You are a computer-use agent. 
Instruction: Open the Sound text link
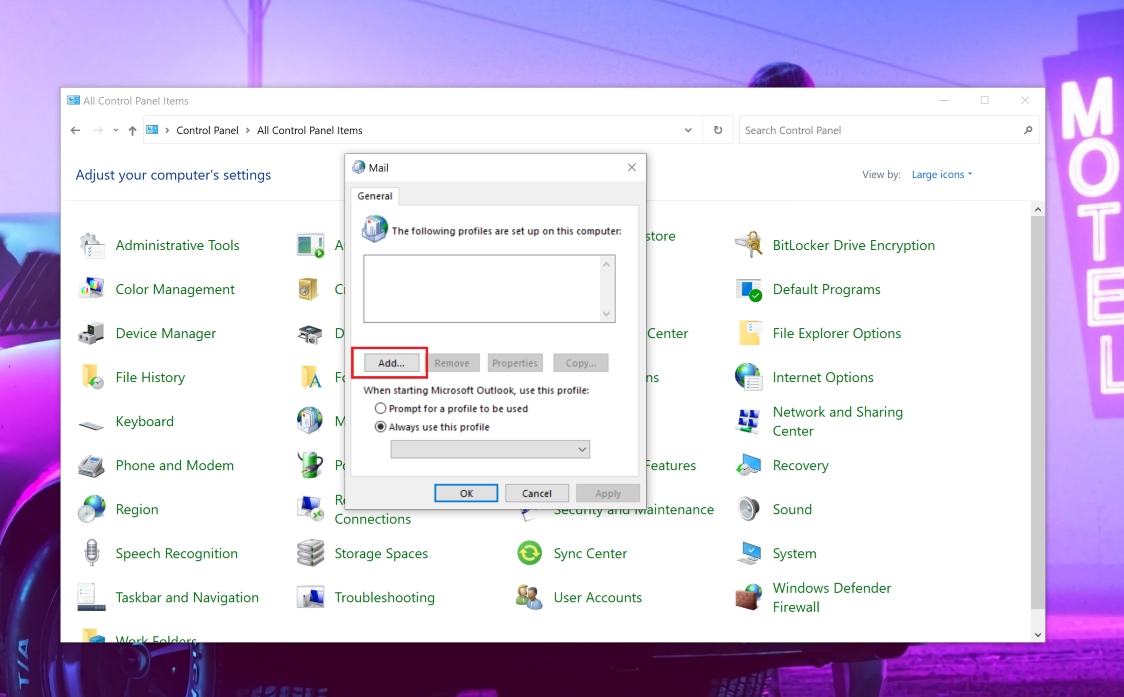(x=792, y=509)
